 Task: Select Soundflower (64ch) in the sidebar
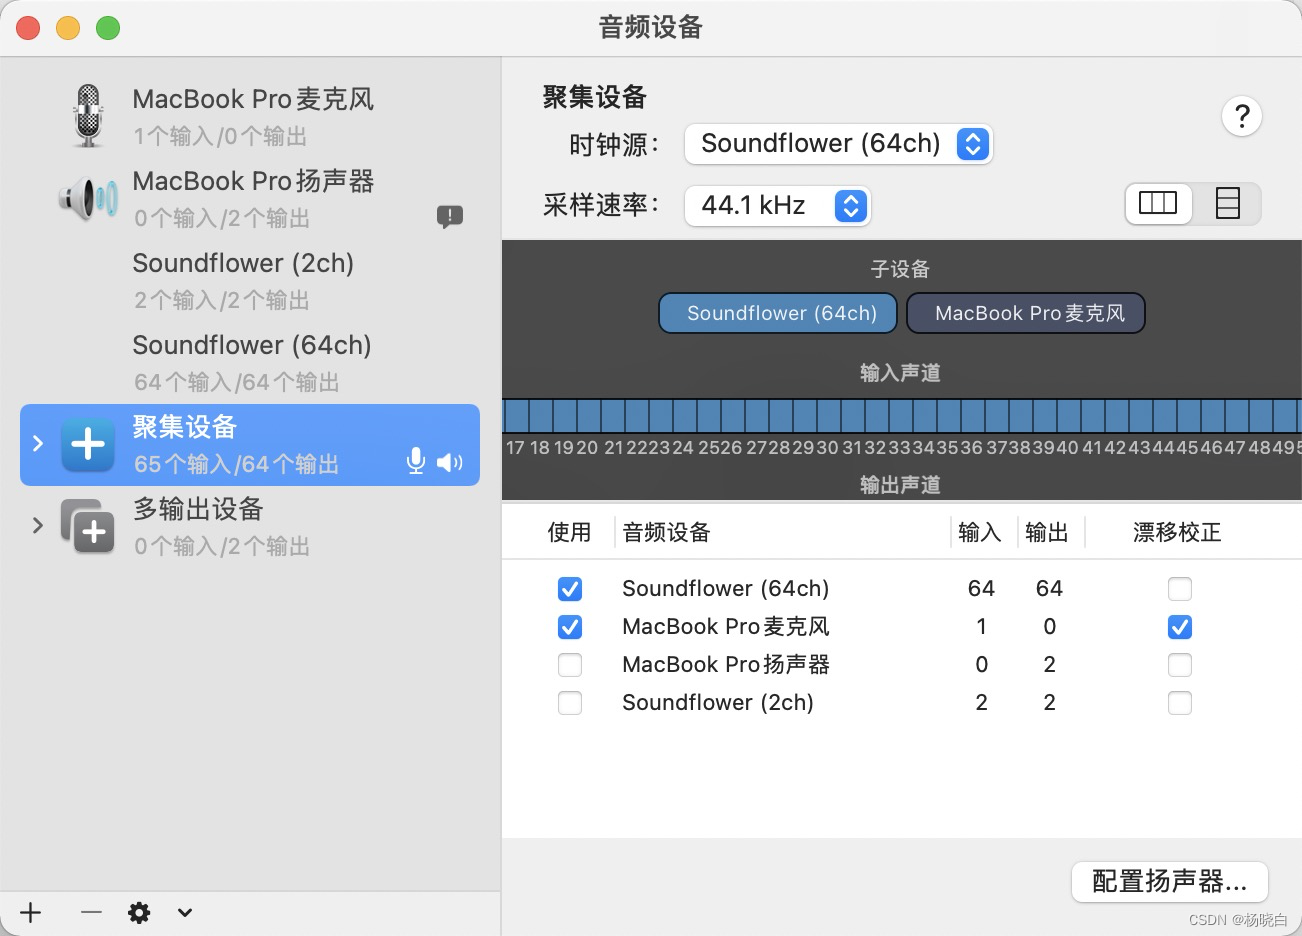[250, 362]
